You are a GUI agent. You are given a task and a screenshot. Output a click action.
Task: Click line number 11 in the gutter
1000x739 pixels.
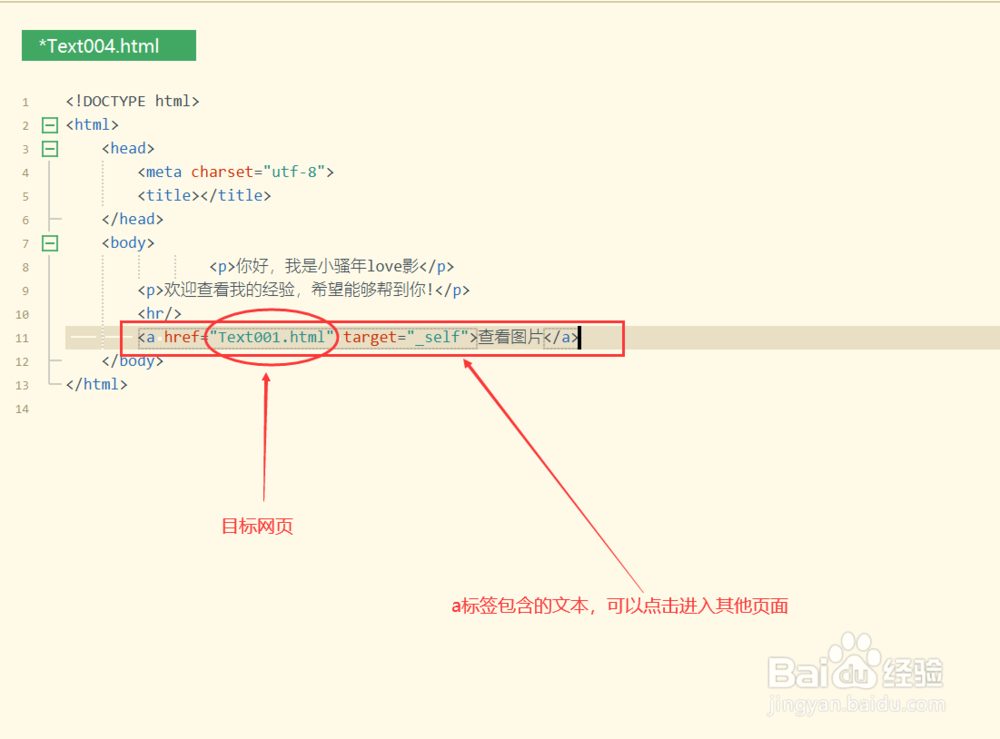22,338
